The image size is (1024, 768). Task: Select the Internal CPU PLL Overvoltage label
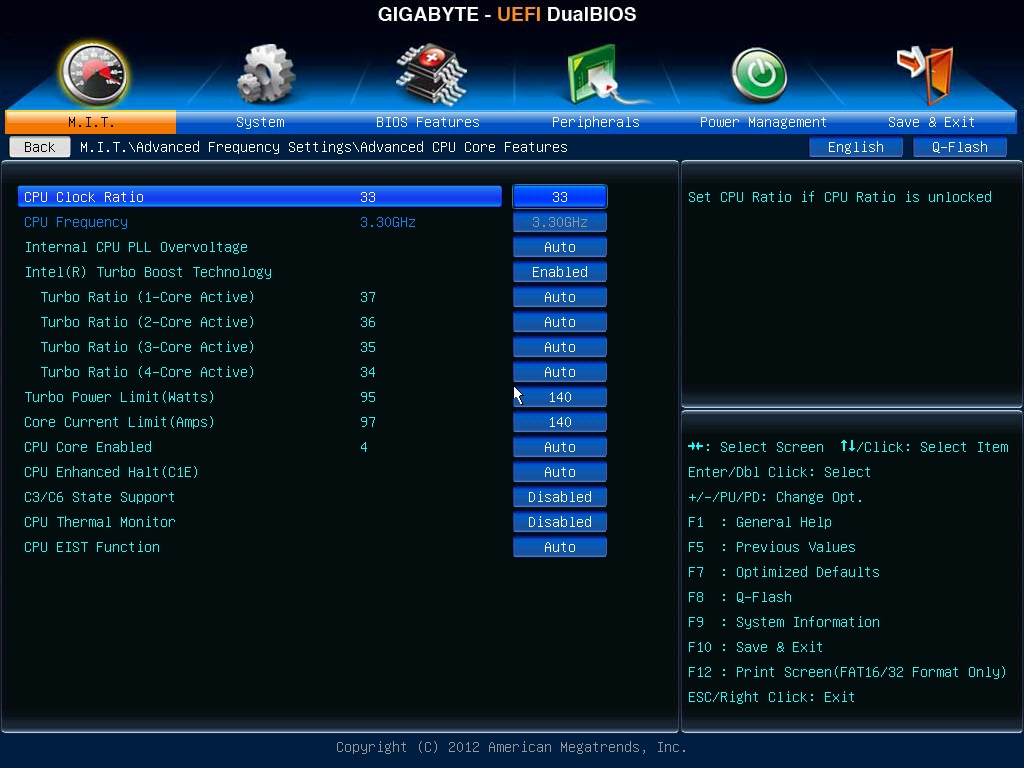[x=136, y=247]
